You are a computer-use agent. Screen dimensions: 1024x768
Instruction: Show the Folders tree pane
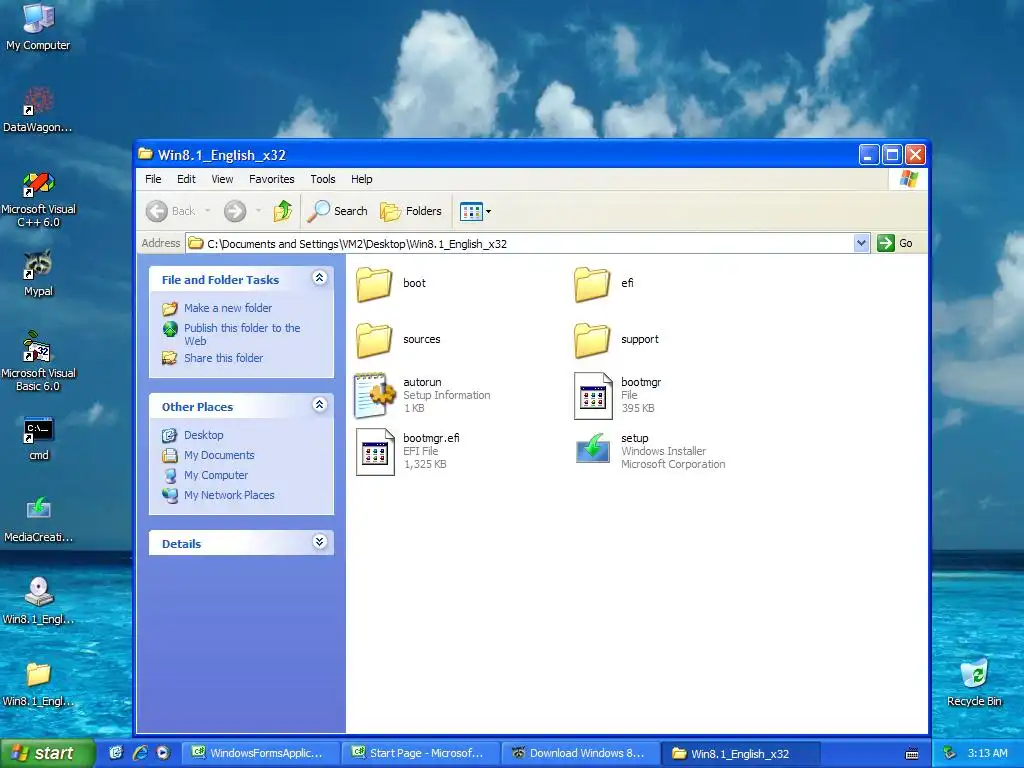411,211
